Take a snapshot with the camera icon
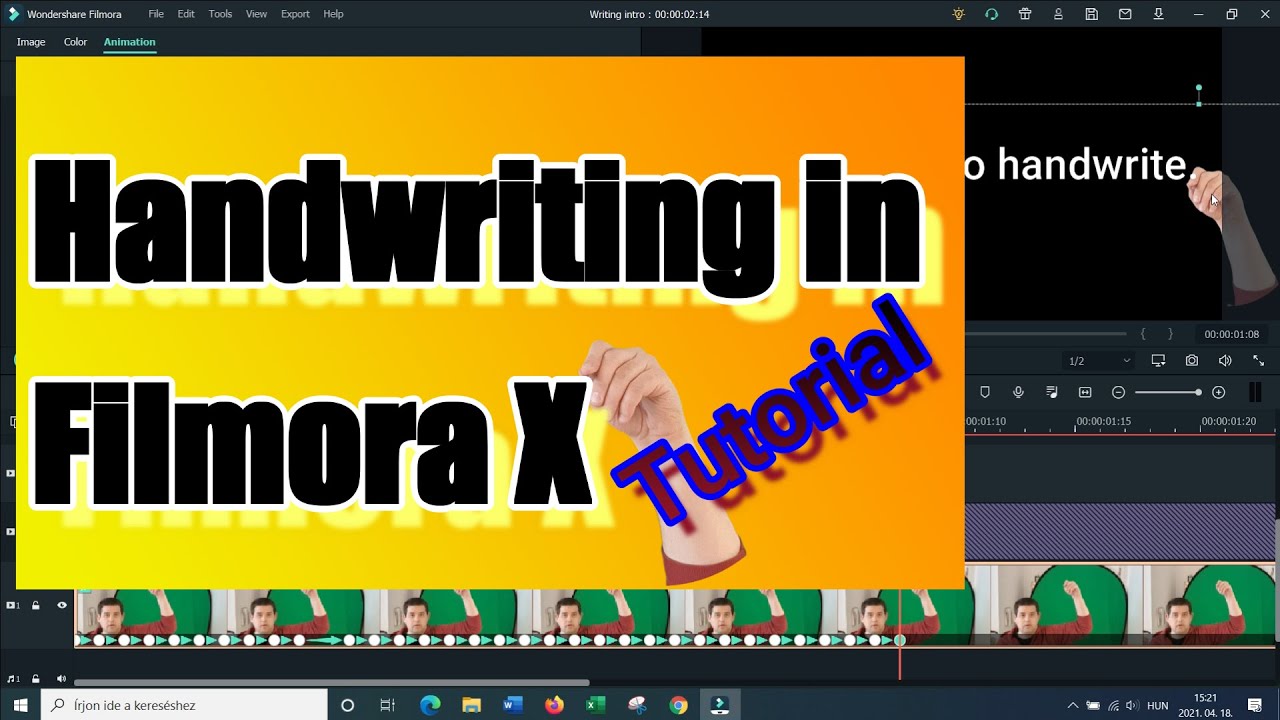The image size is (1280, 720). pos(1192,361)
